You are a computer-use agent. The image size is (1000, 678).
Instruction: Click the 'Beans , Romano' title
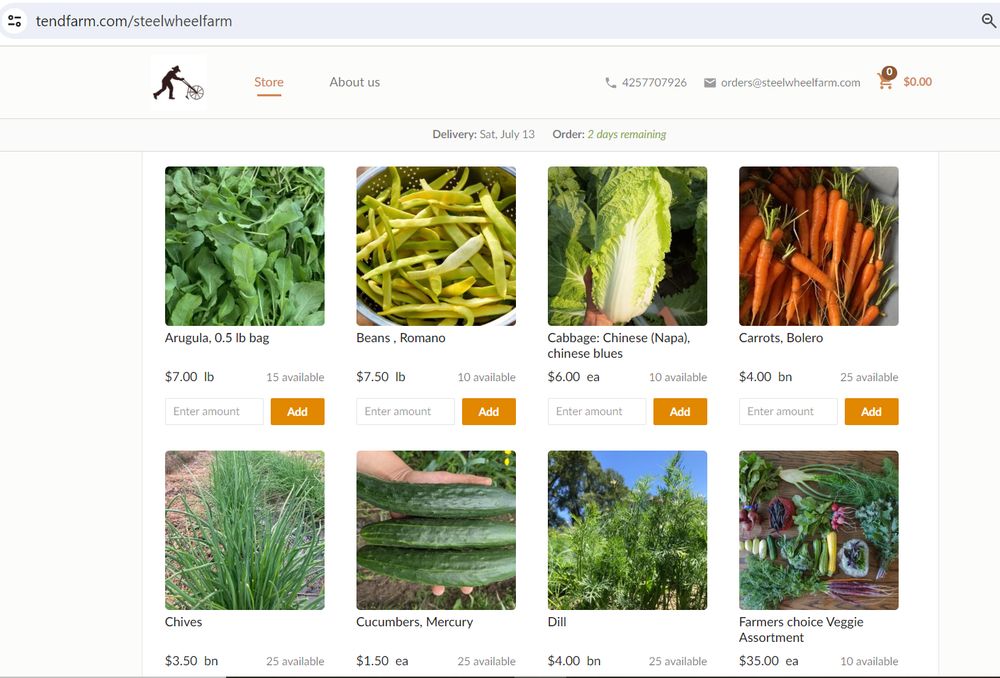(x=401, y=338)
